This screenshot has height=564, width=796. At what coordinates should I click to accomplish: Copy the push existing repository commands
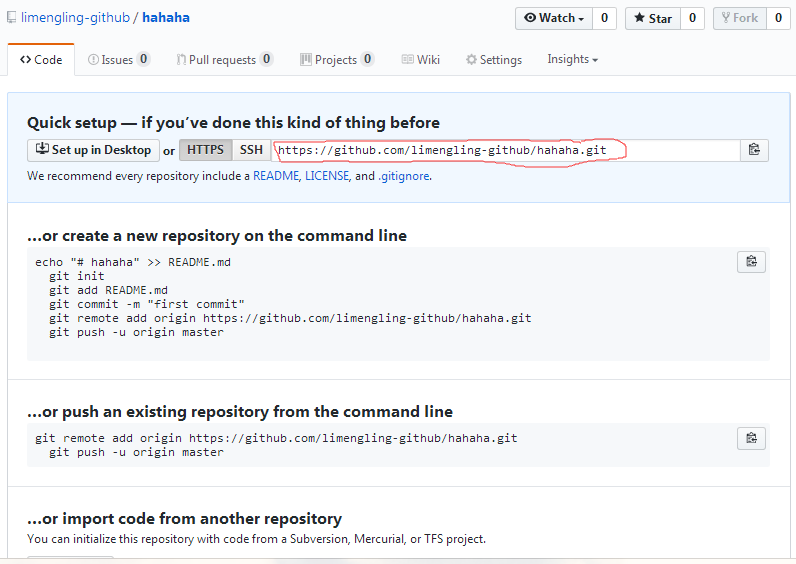pyautogui.click(x=751, y=438)
